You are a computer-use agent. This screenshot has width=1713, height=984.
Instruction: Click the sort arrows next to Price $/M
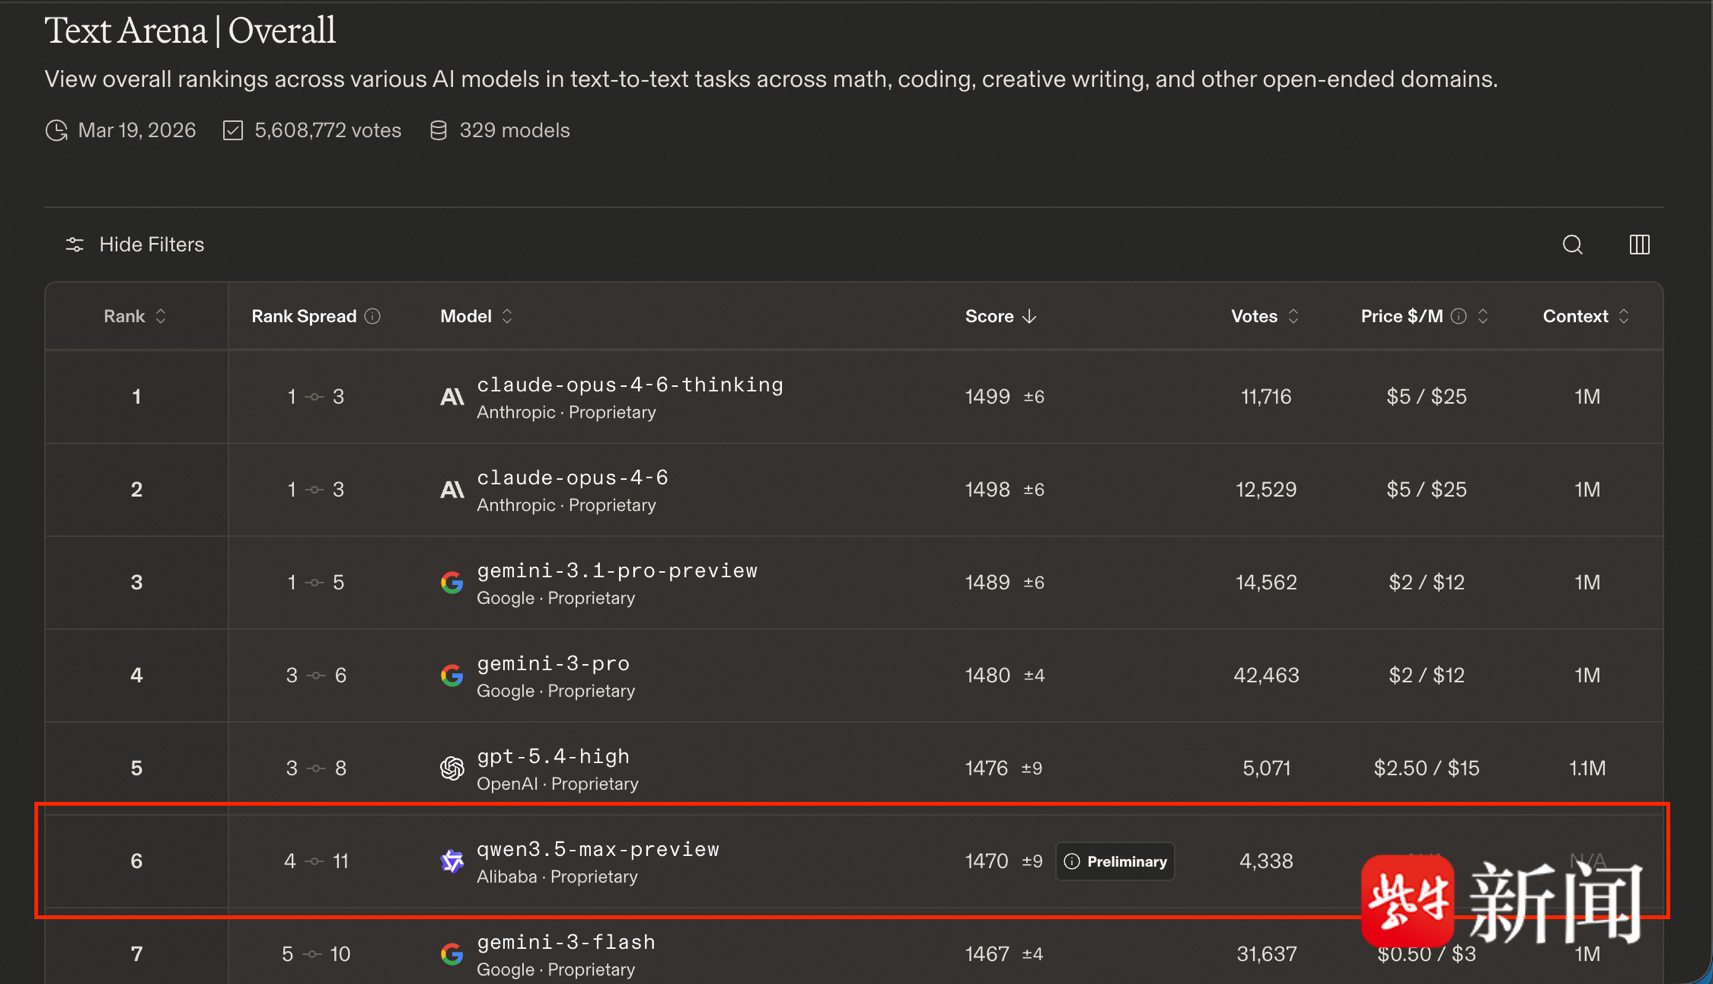point(1483,316)
